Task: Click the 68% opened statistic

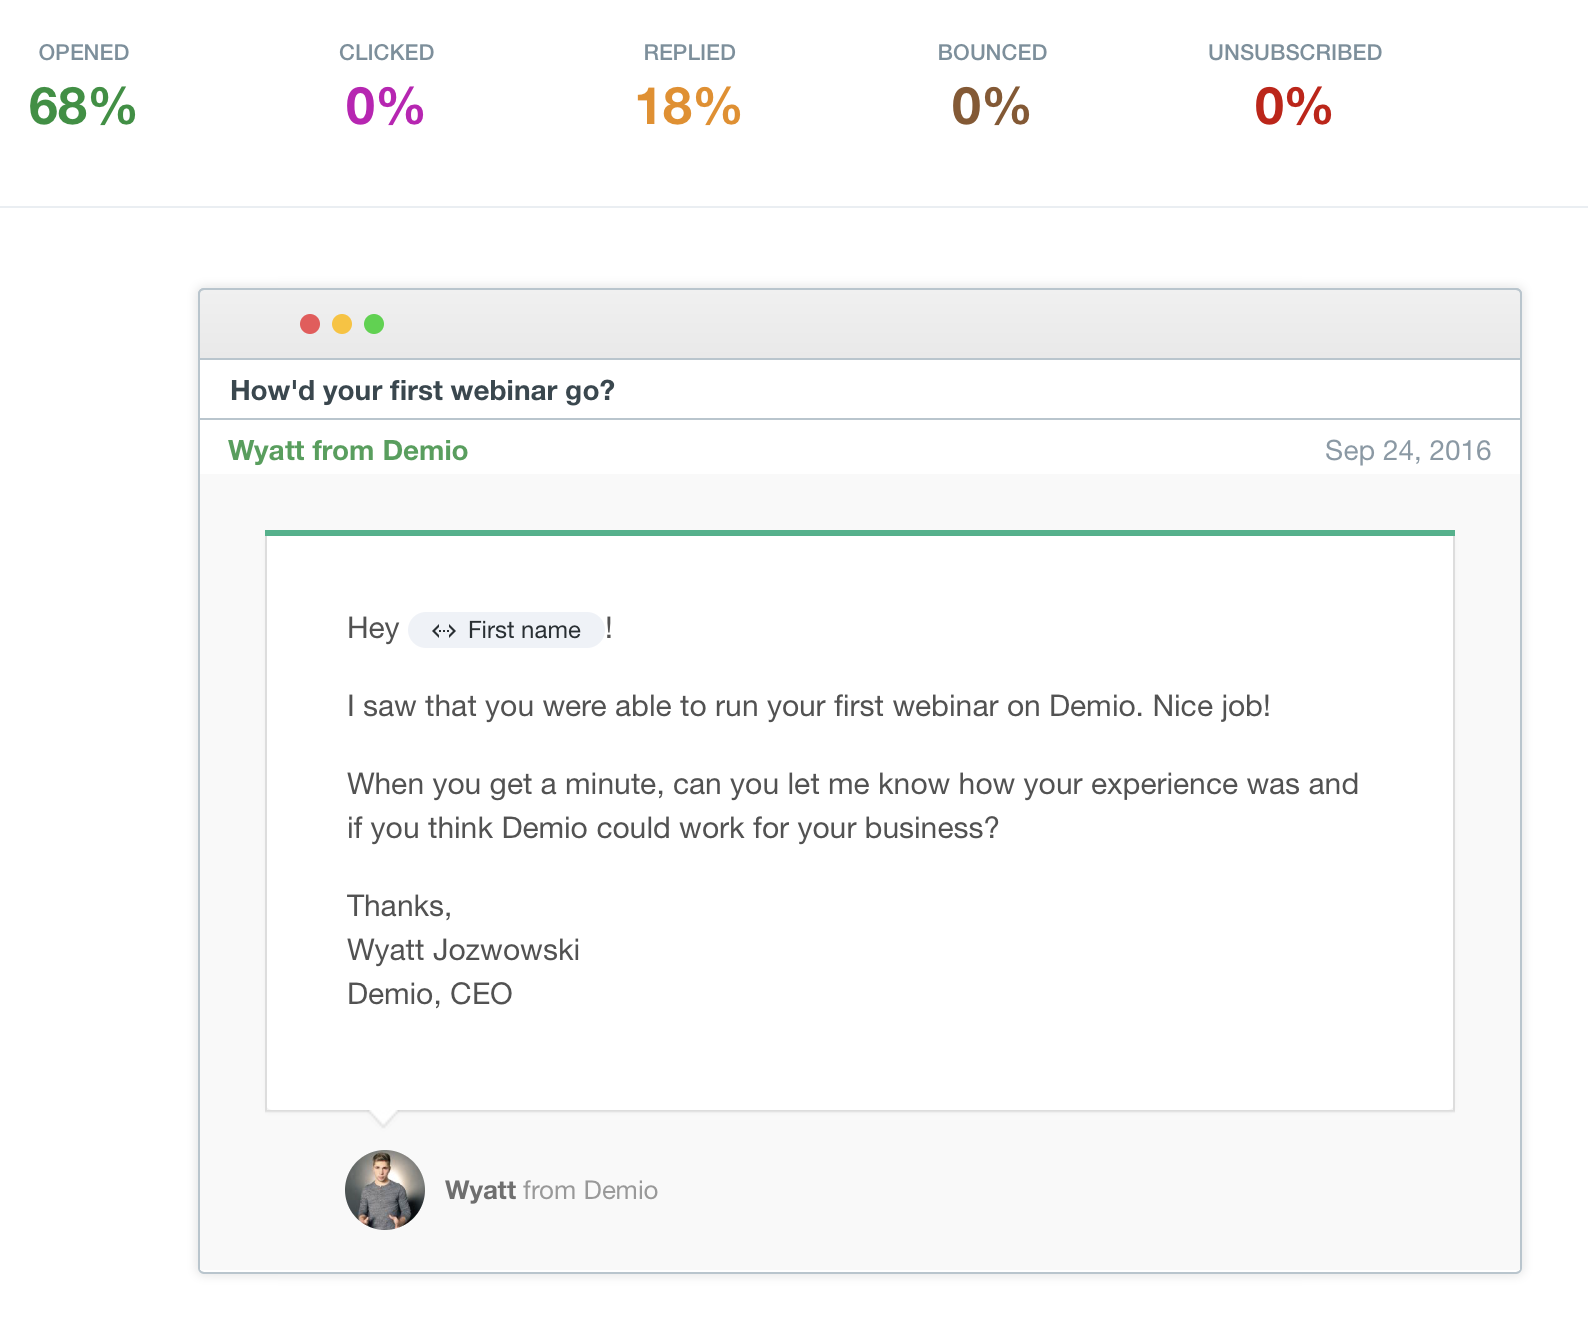Action: click(82, 107)
